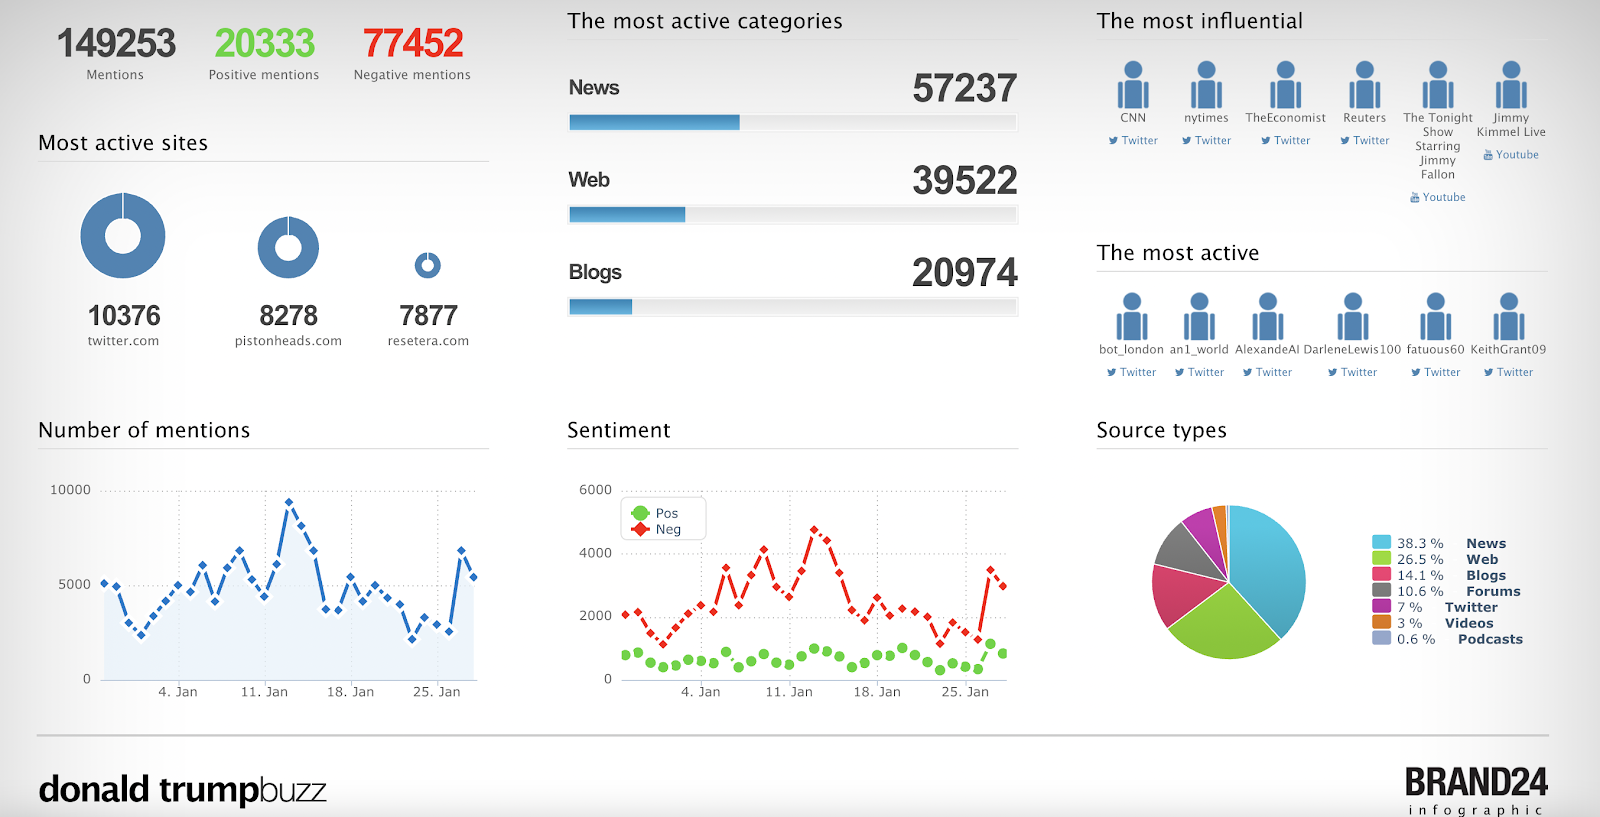Open Twitter link under fatuous60
The width and height of the screenshot is (1600, 817).
coord(1435,373)
